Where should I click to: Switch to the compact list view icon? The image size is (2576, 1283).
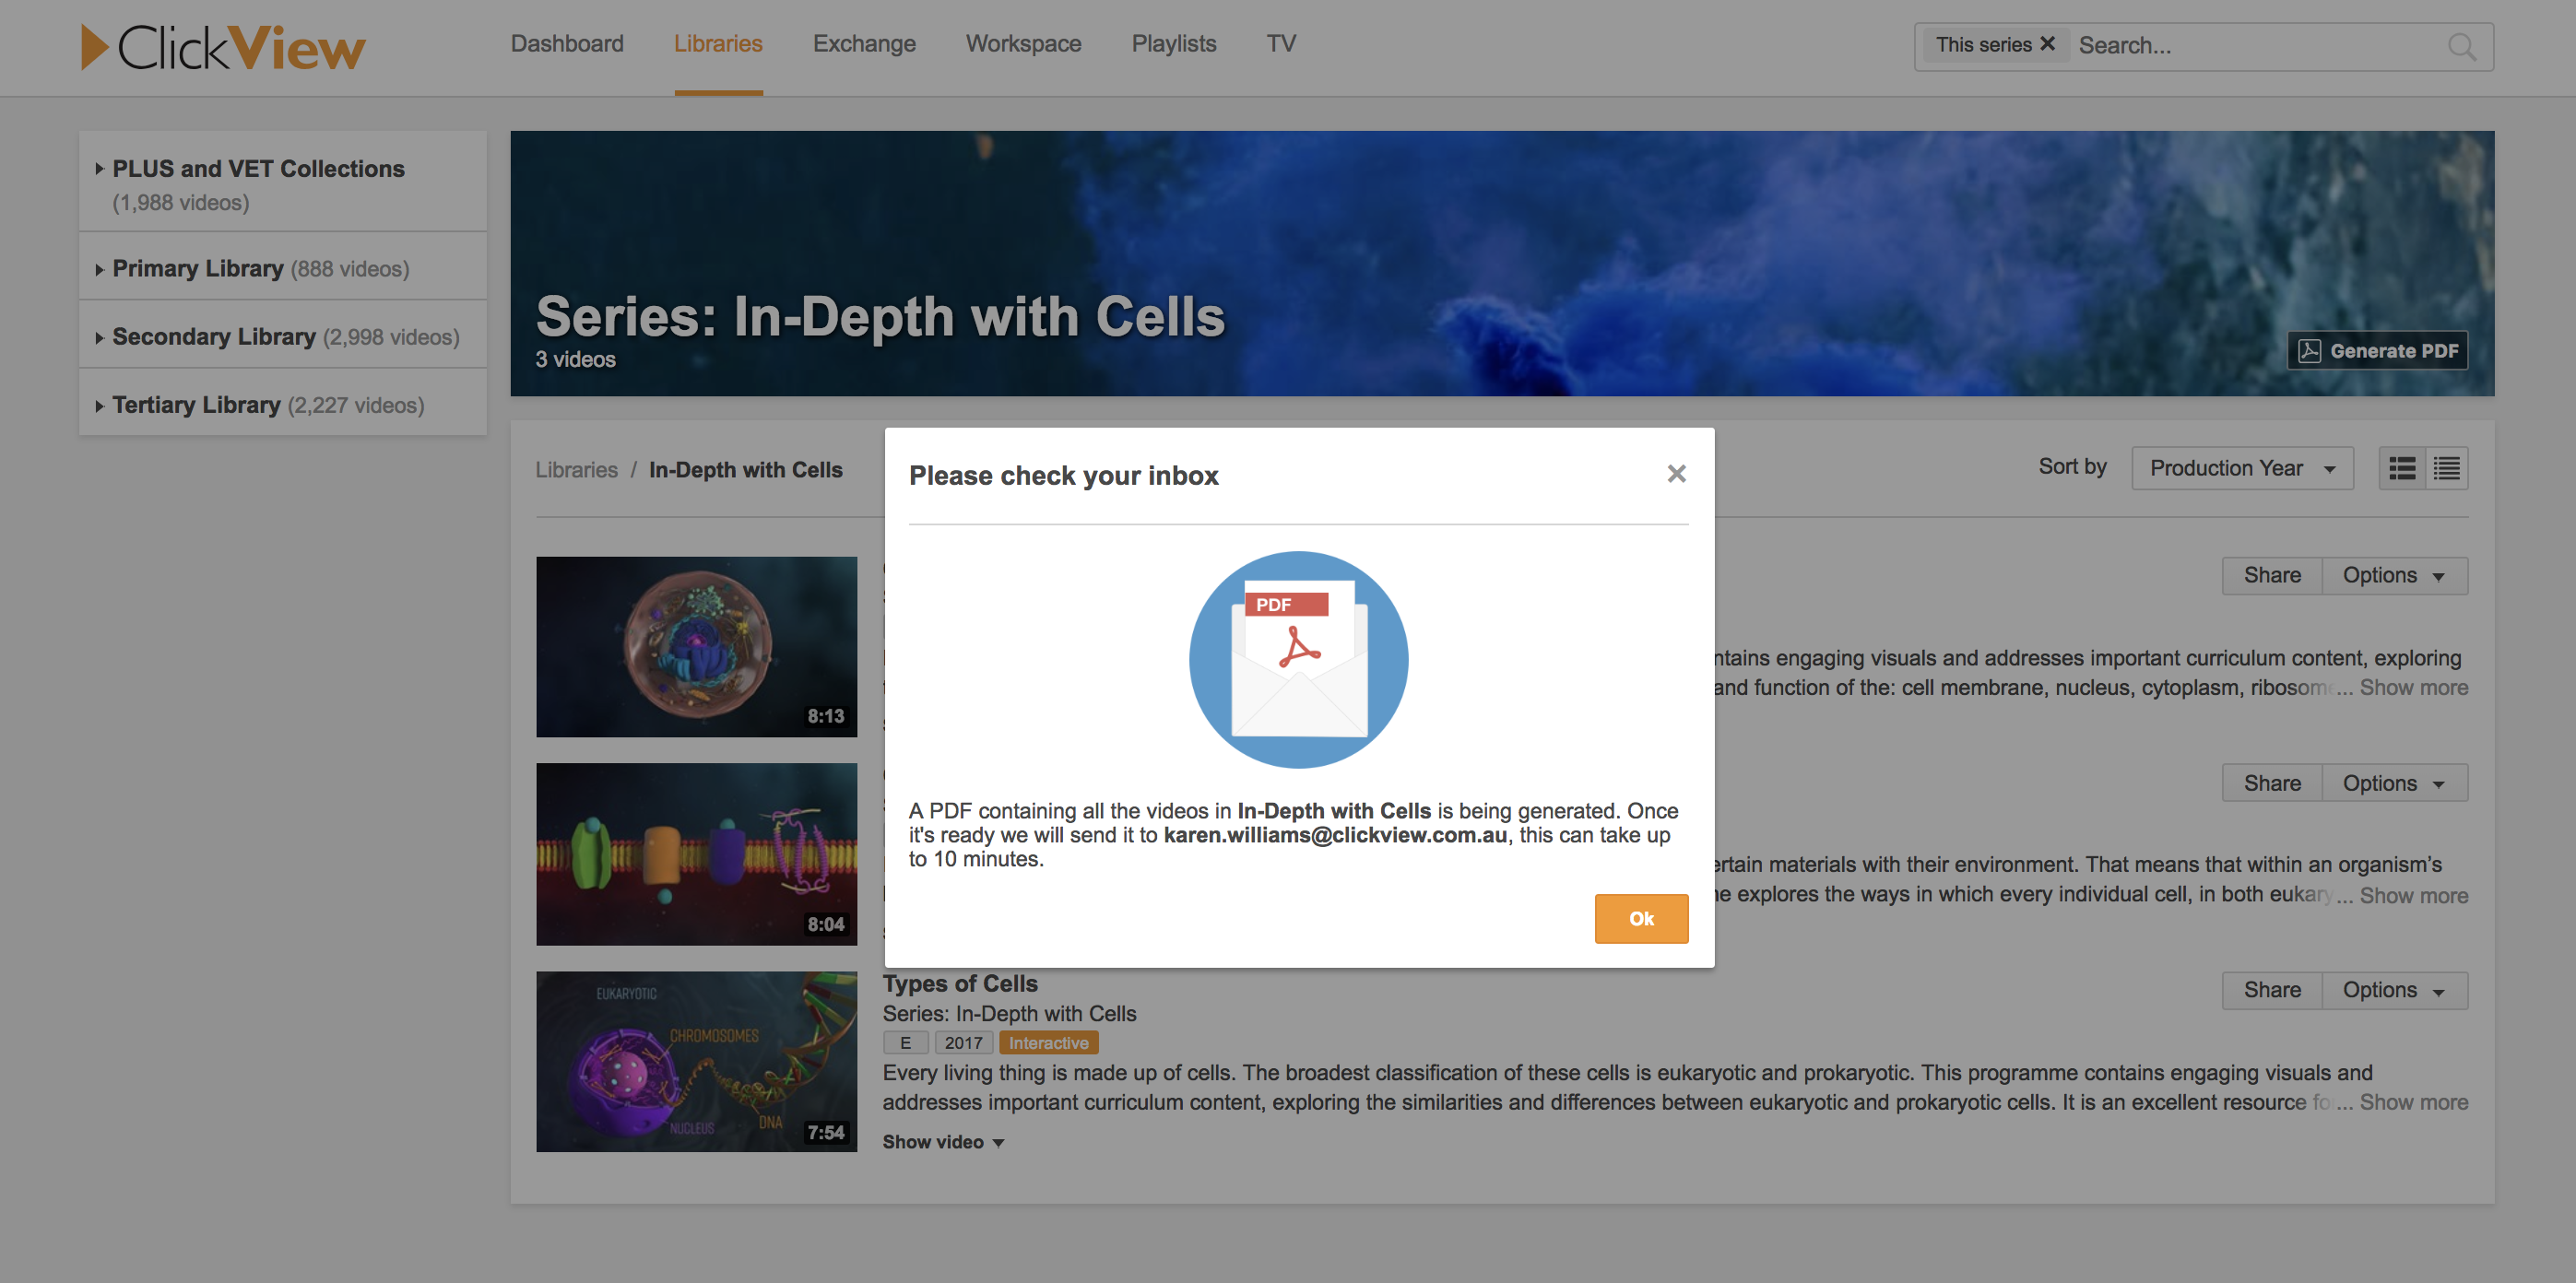[x=2447, y=467]
